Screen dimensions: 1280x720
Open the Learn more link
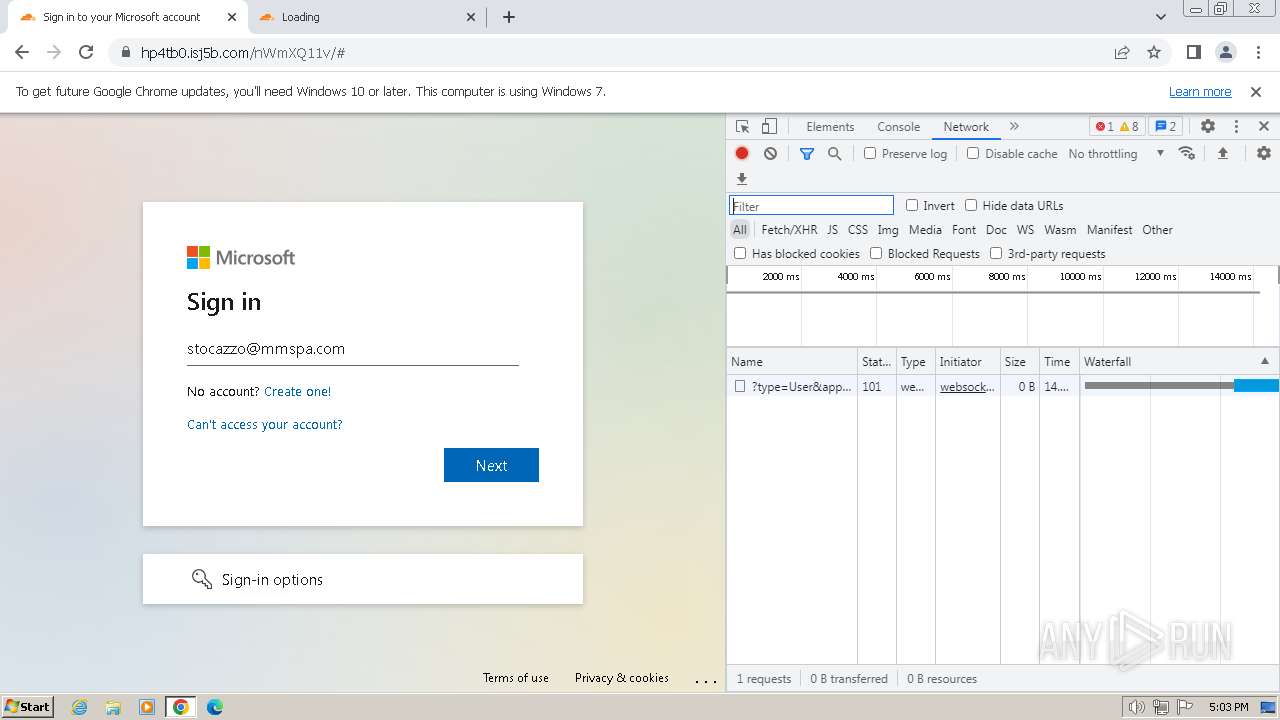(x=1200, y=92)
